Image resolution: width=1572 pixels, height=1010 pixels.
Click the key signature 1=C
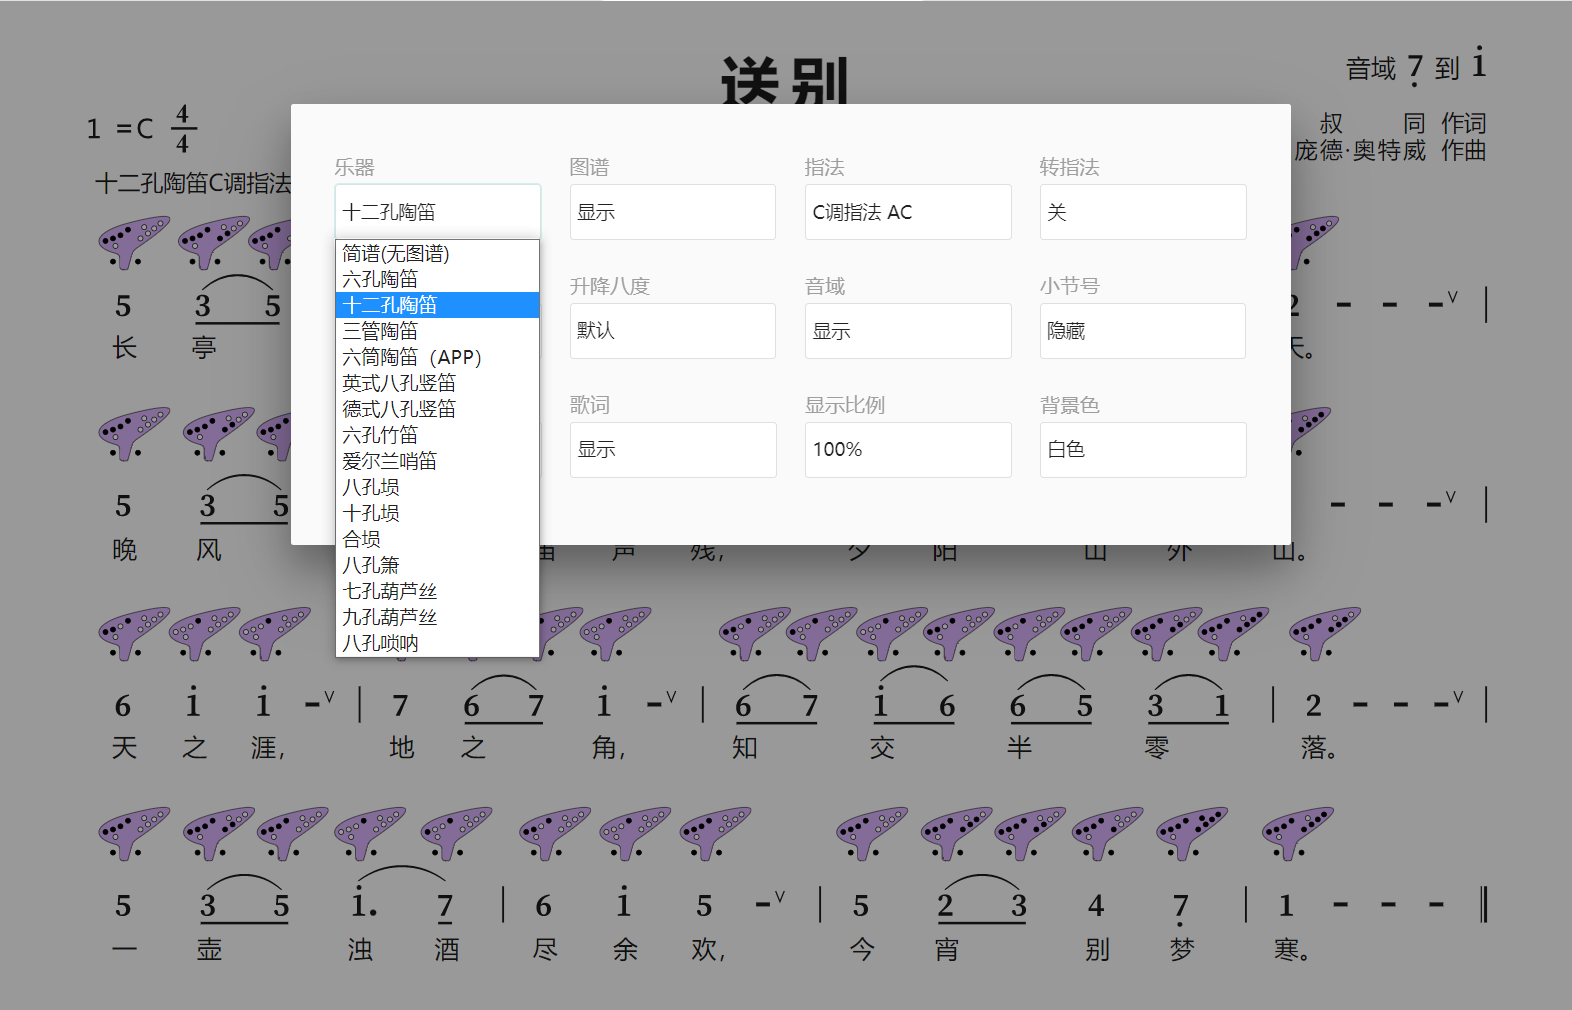[120, 129]
